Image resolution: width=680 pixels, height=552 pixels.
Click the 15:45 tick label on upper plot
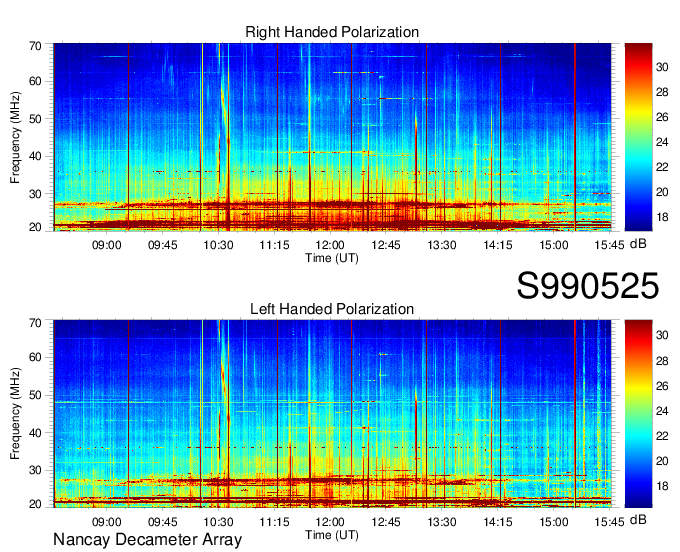[609, 245]
